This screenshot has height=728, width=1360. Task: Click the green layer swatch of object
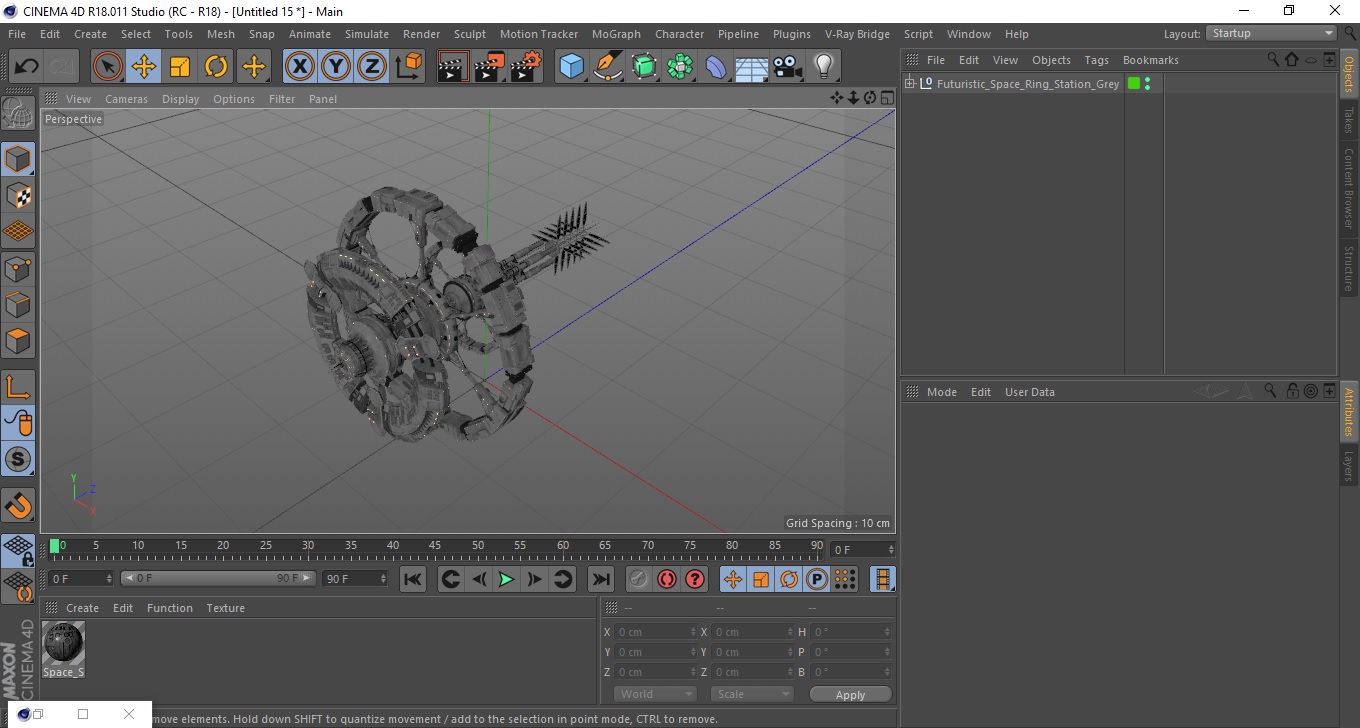[1134, 84]
